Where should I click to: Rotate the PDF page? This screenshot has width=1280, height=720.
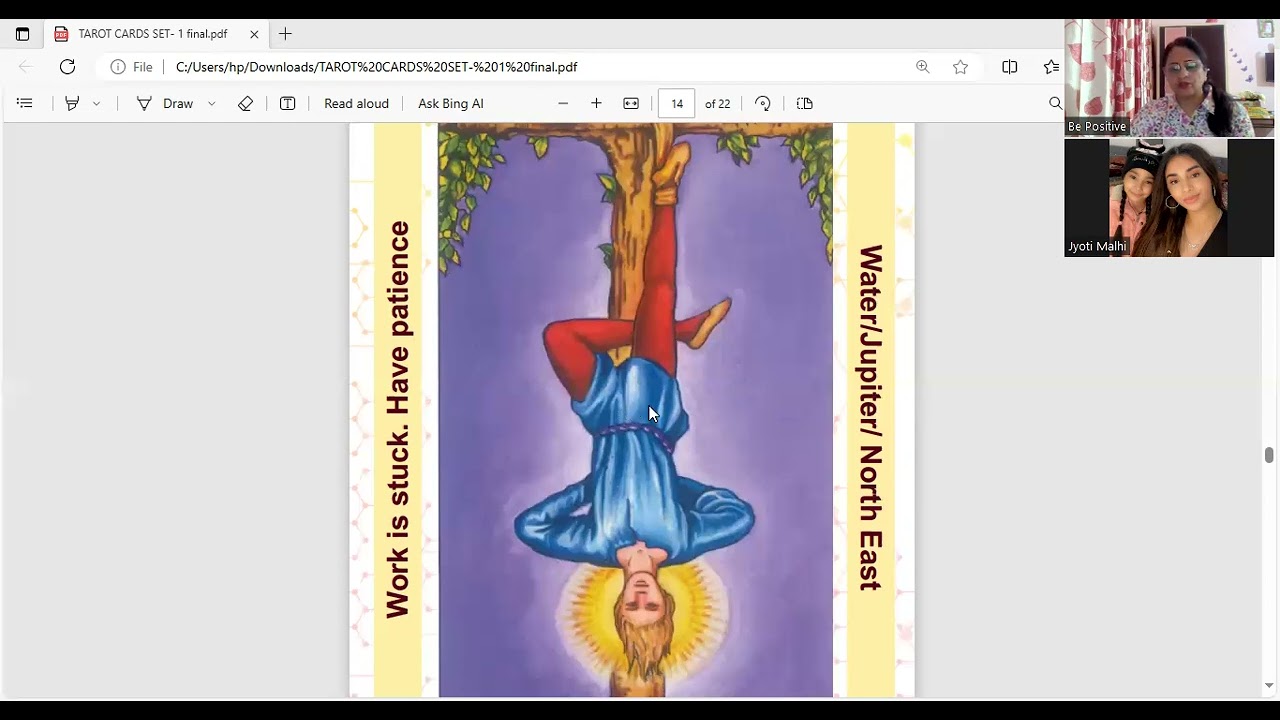(x=763, y=103)
